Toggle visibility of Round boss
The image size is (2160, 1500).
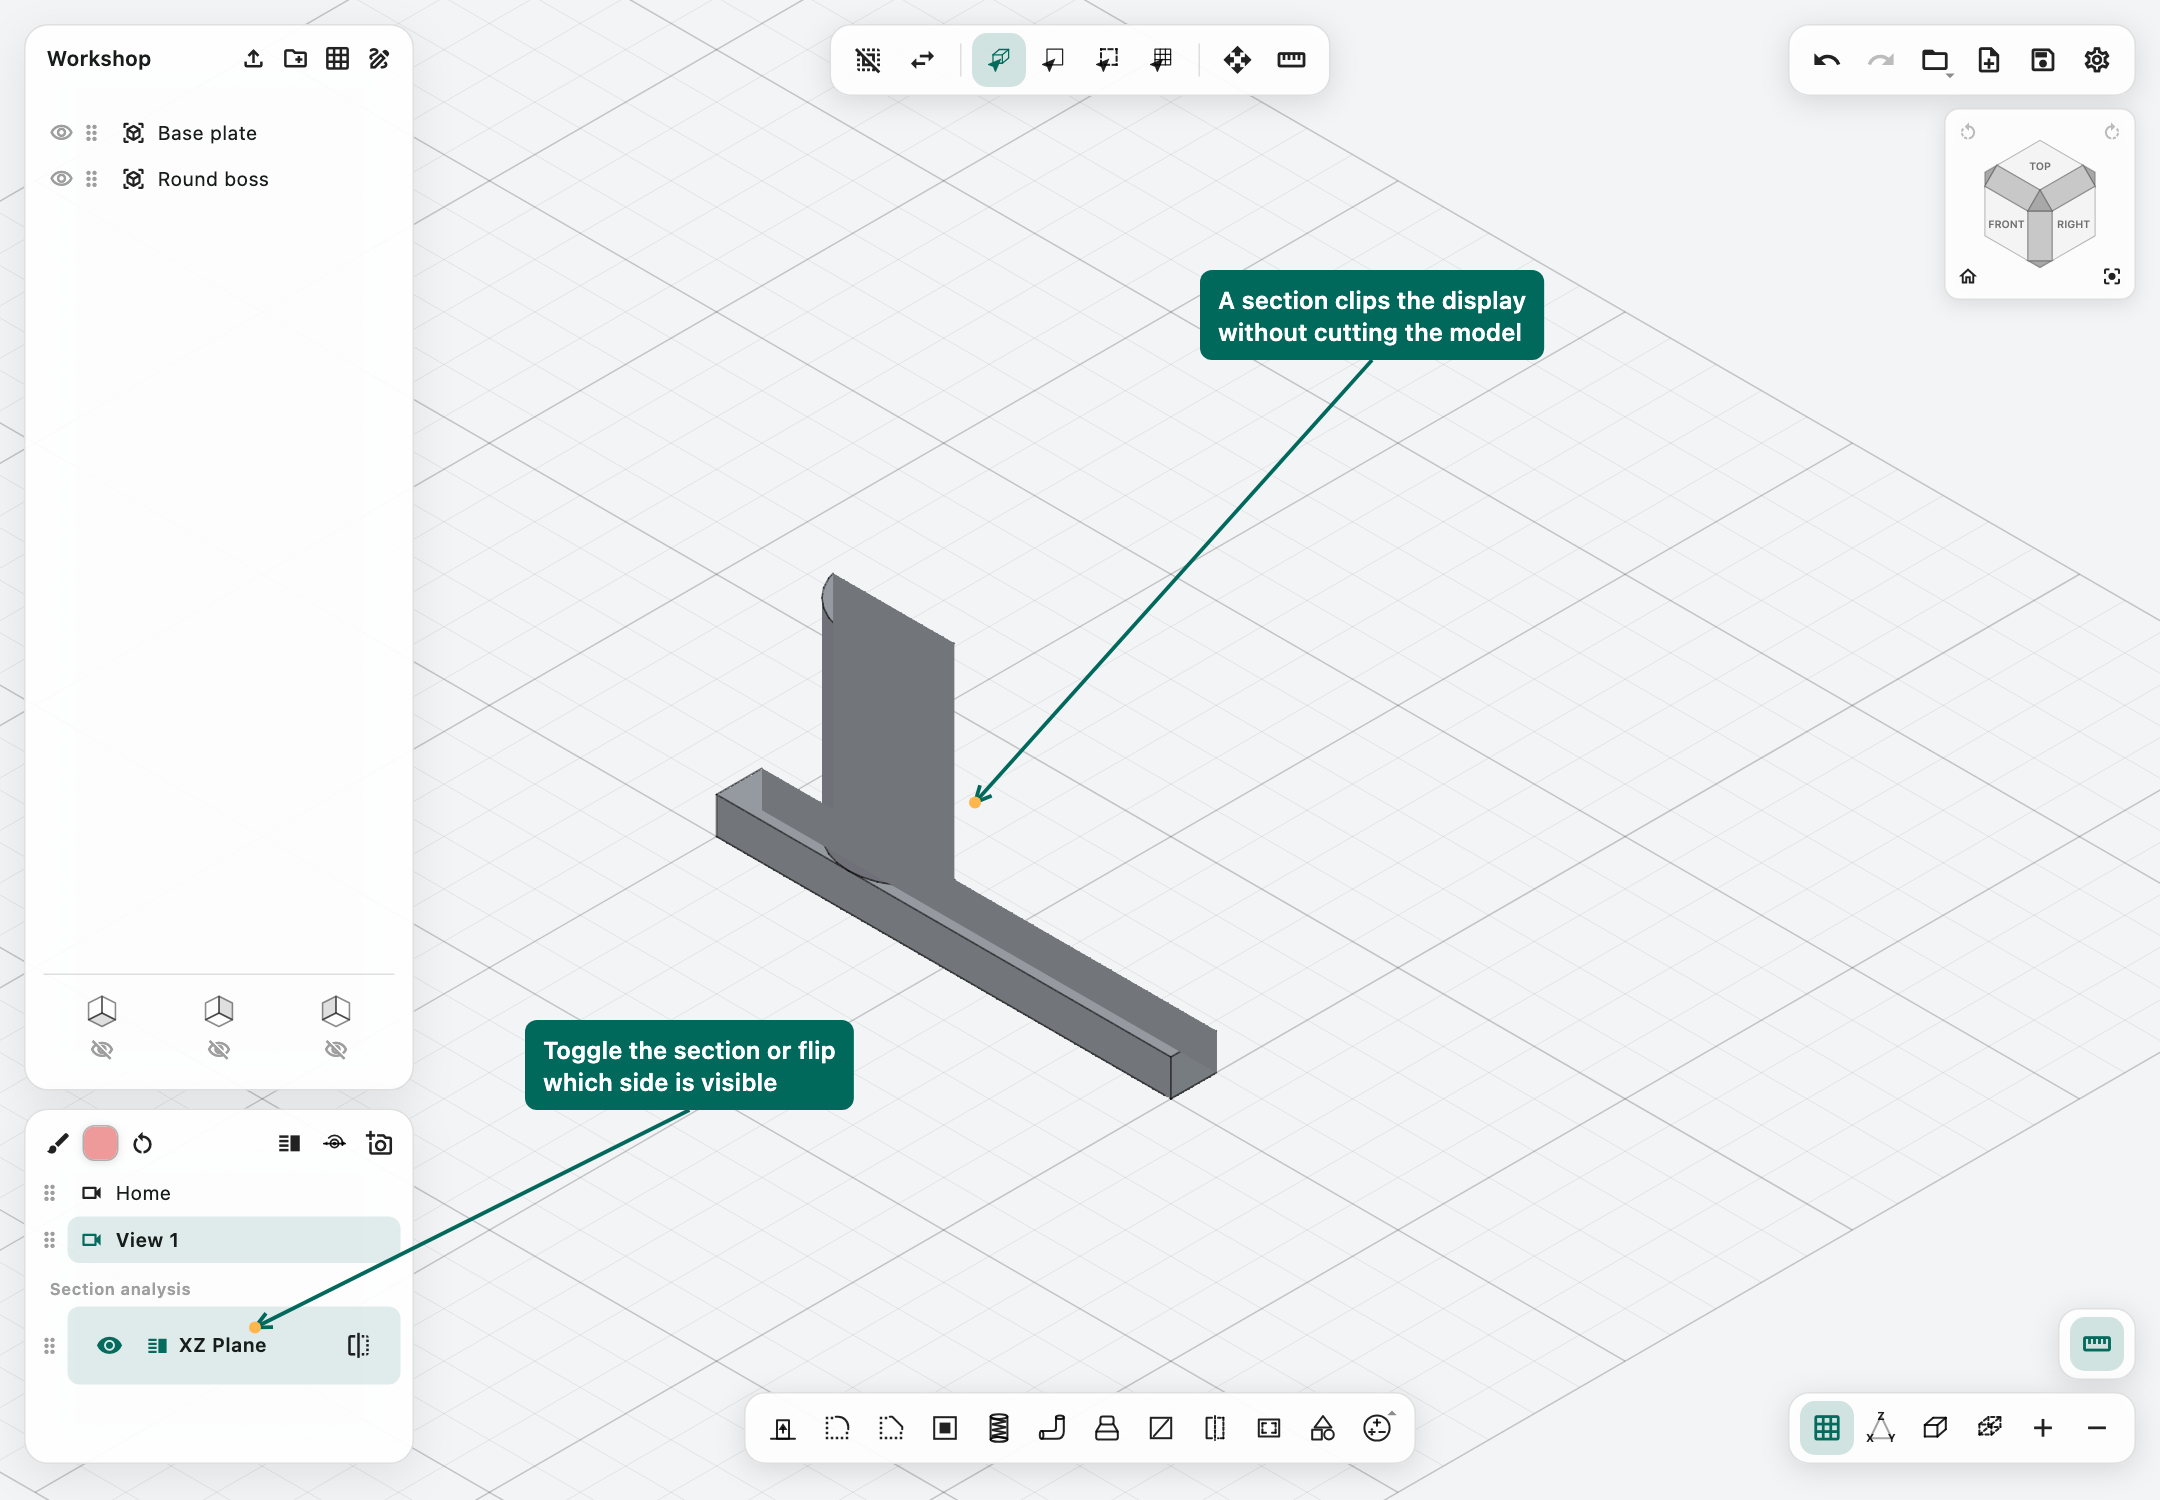tap(61, 179)
